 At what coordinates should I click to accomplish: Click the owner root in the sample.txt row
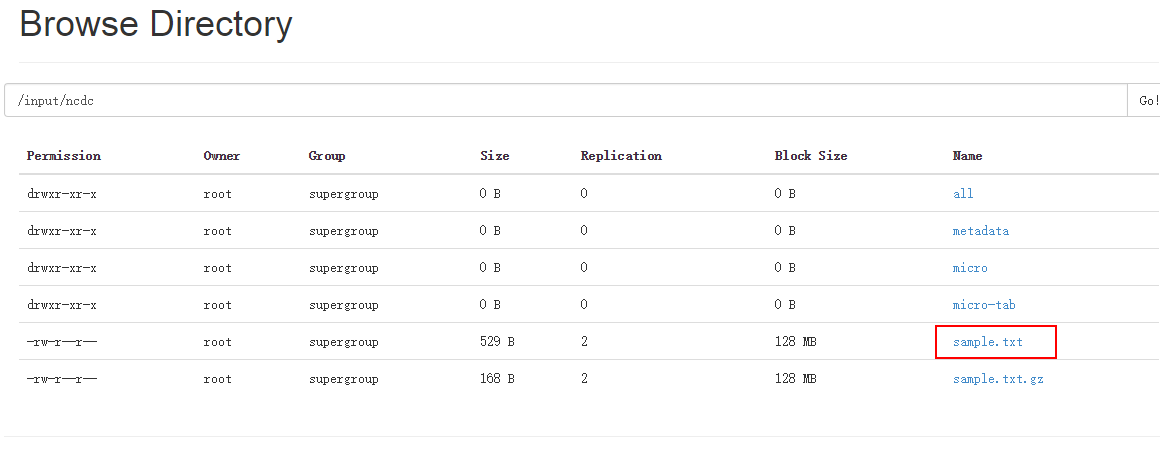218,342
